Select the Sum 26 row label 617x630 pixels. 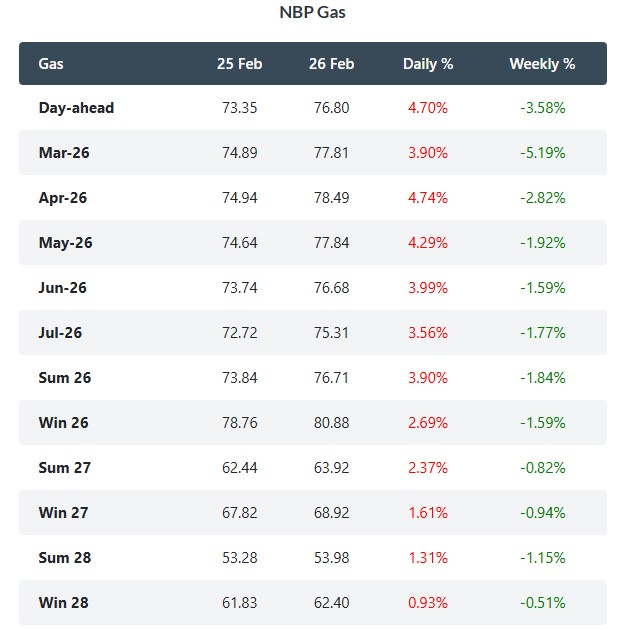pos(64,378)
